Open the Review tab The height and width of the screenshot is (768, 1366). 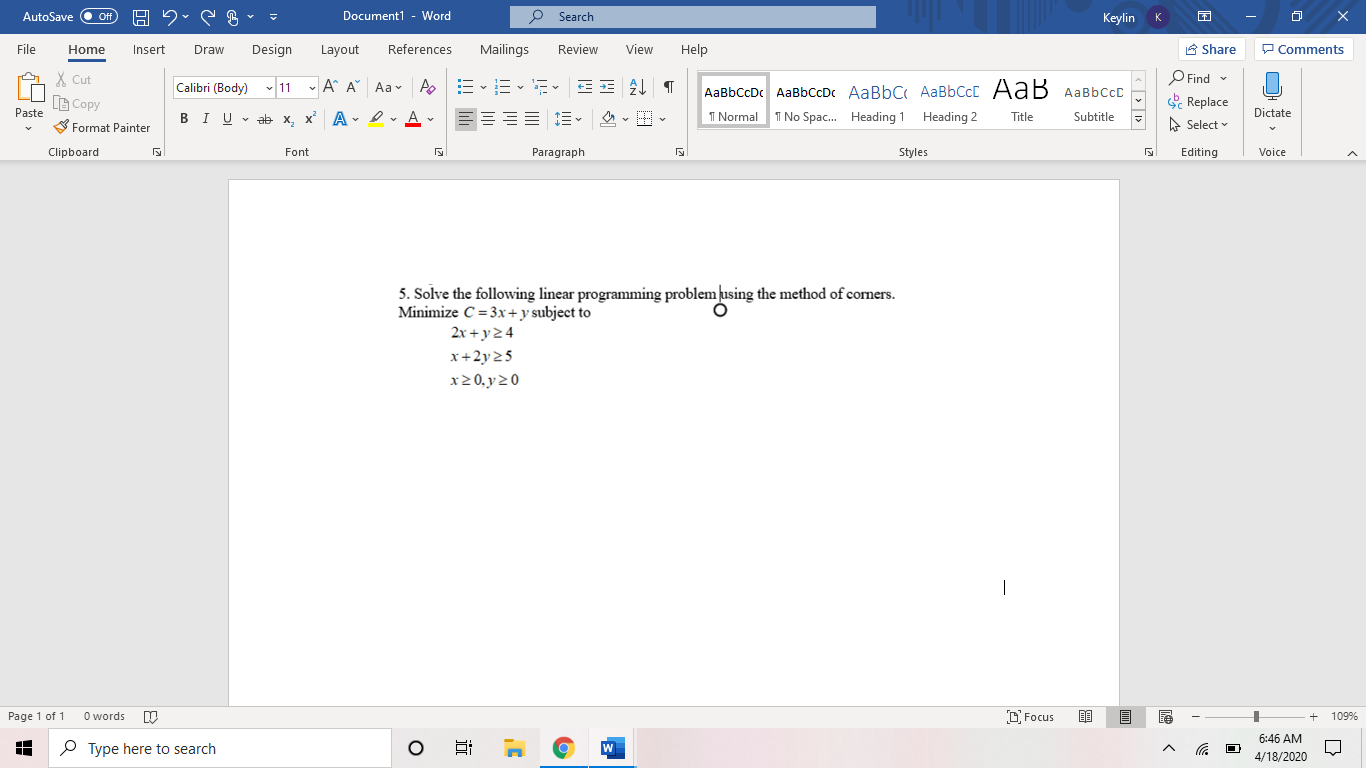pos(577,49)
